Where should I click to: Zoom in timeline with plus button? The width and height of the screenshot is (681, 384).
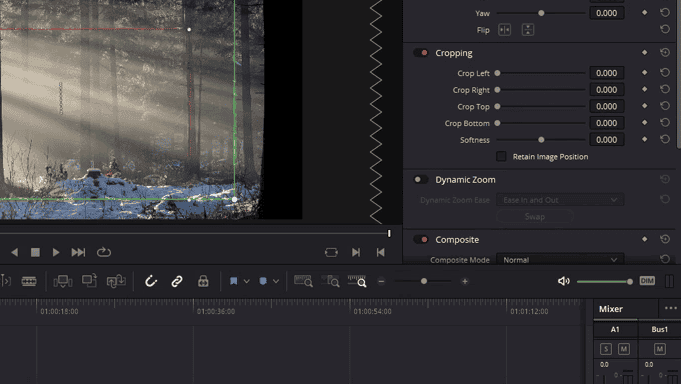[465, 281]
